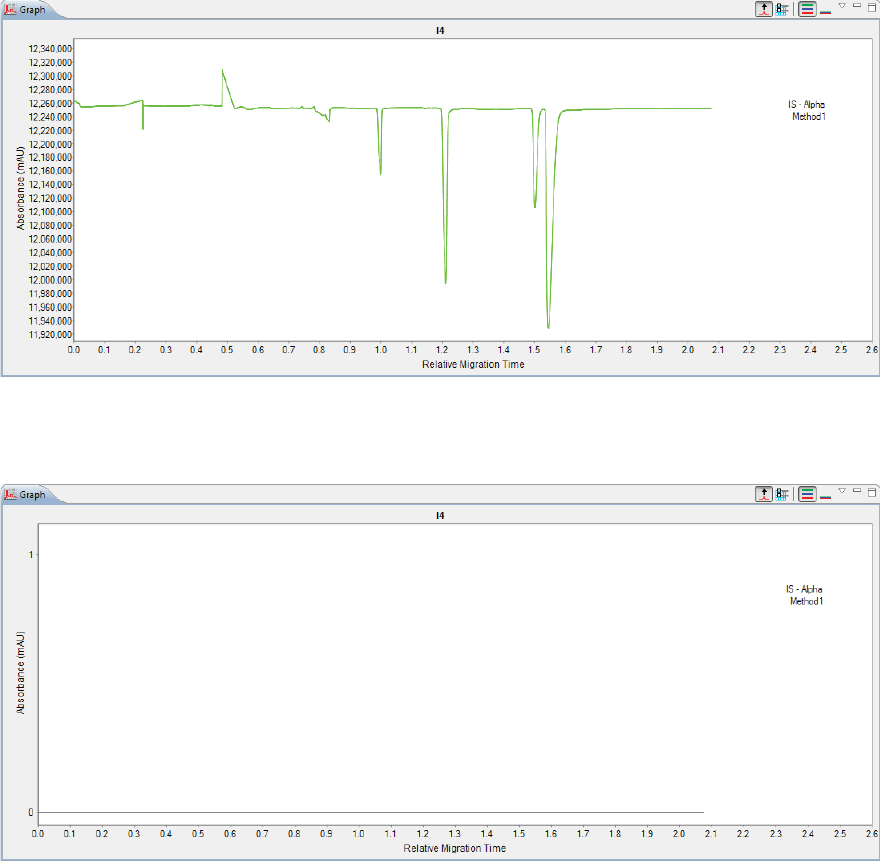The image size is (880, 861).
Task: Click the upper graph tab chart icon
Action: click(x=10, y=10)
